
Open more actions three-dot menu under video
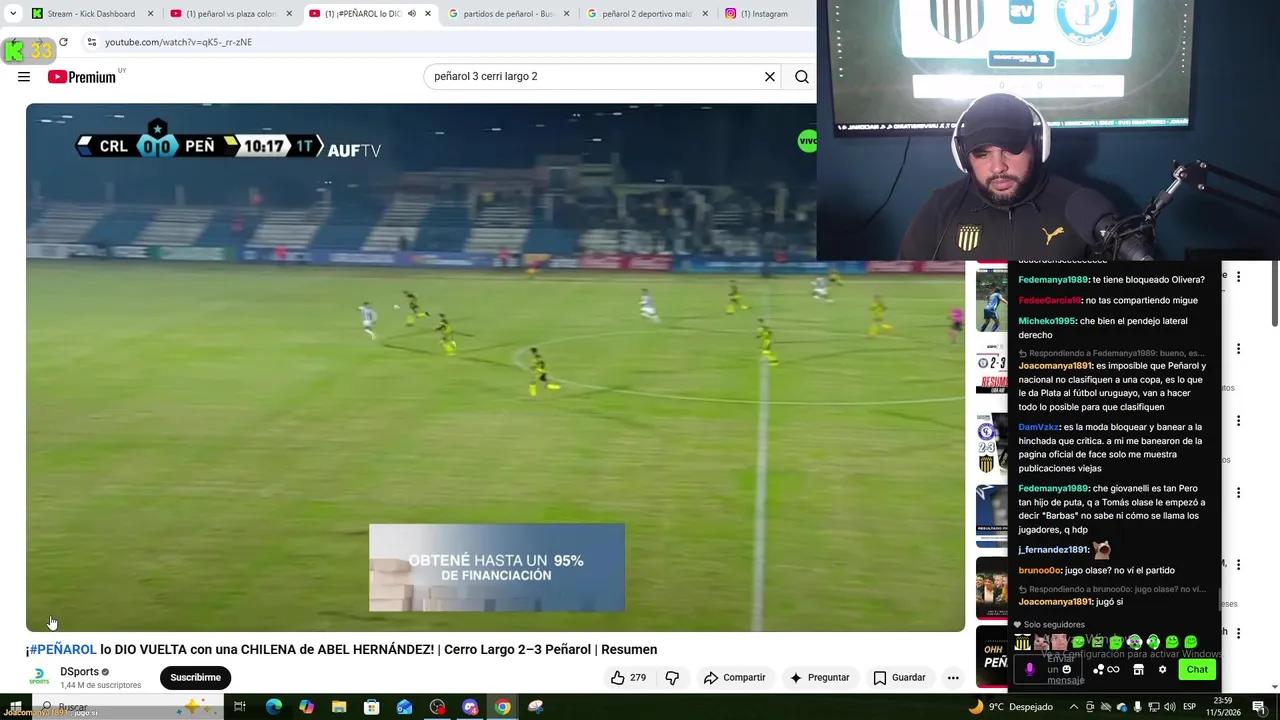[x=953, y=677]
